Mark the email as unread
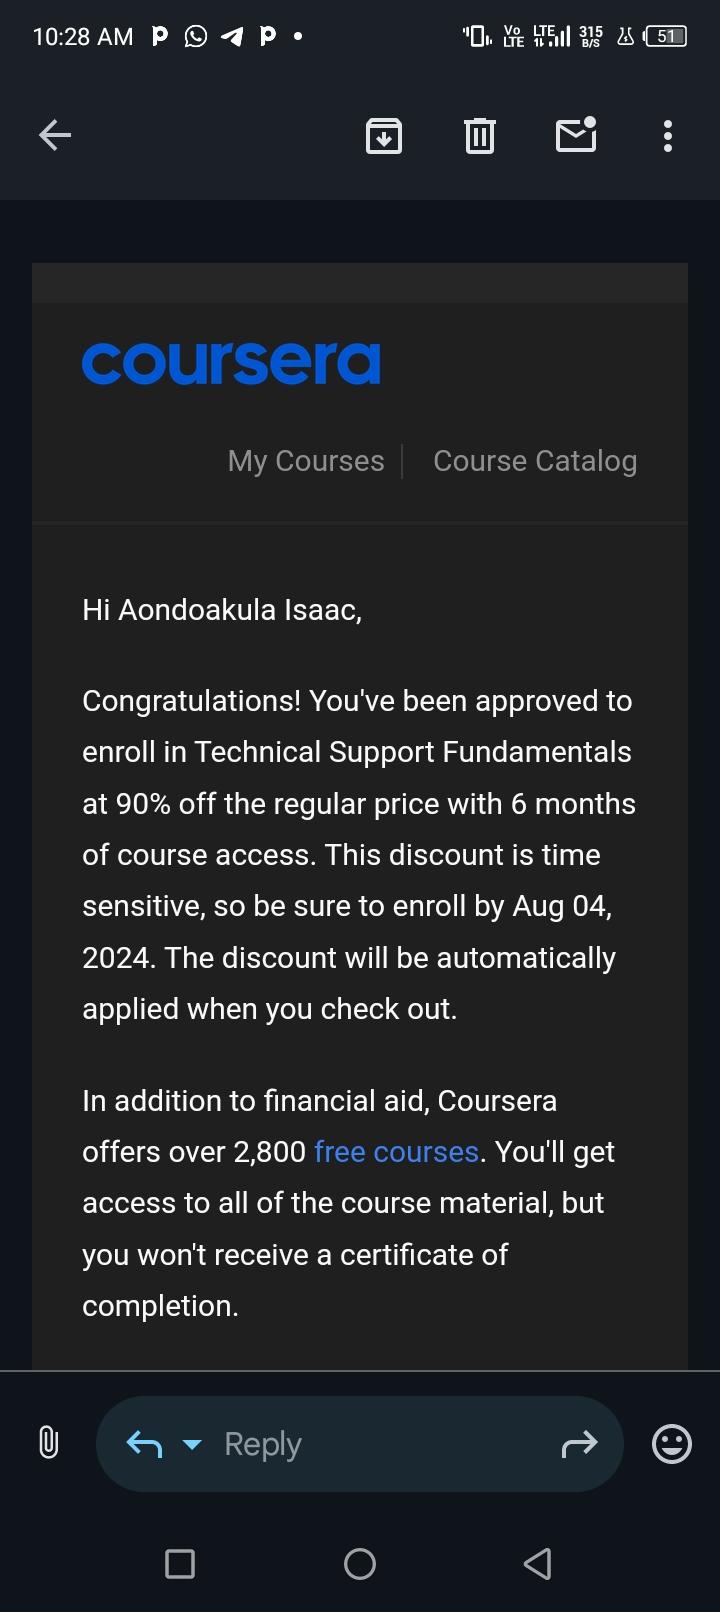The image size is (720, 1612). pyautogui.click(x=576, y=135)
